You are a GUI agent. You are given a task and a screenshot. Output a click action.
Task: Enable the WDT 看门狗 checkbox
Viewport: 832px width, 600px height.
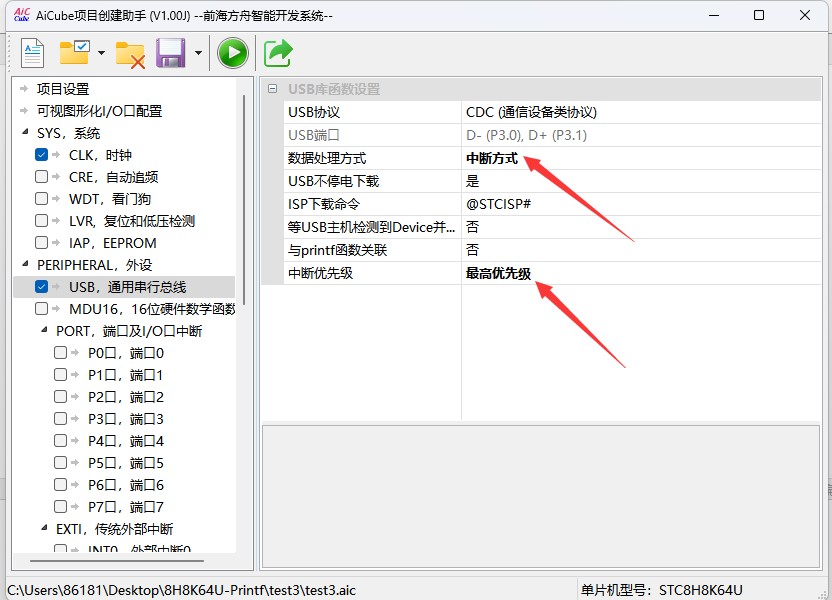point(41,199)
